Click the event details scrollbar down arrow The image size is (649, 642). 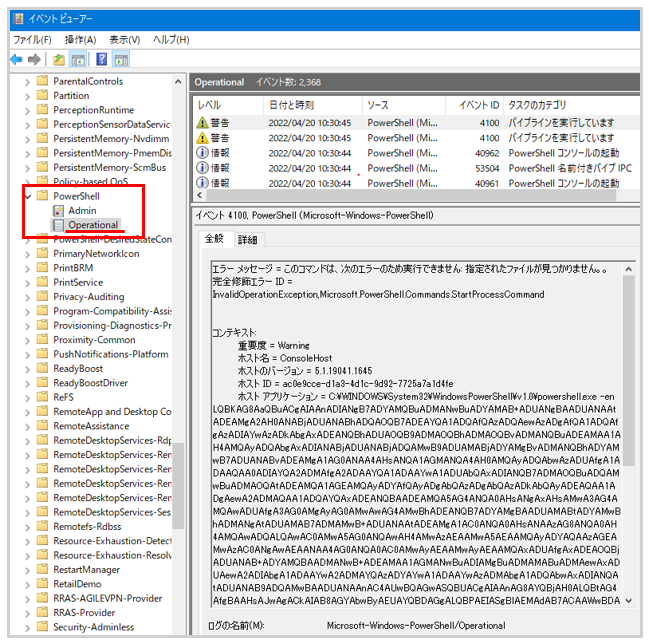tap(628, 601)
